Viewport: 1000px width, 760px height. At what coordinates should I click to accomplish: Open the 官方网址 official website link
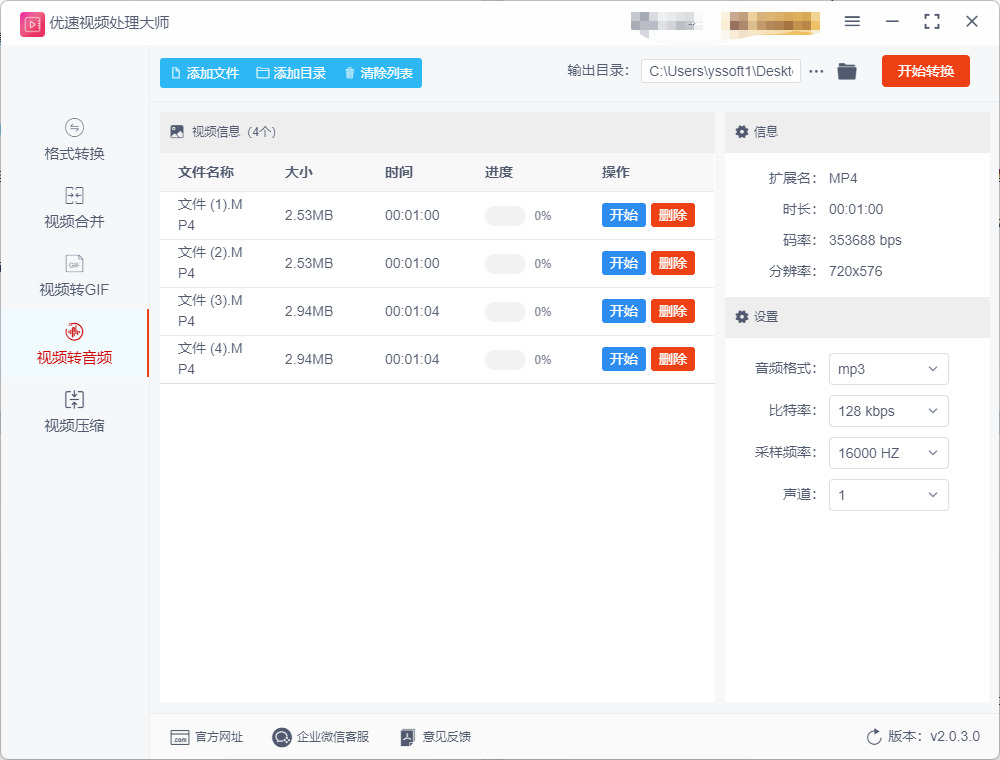click(x=207, y=737)
